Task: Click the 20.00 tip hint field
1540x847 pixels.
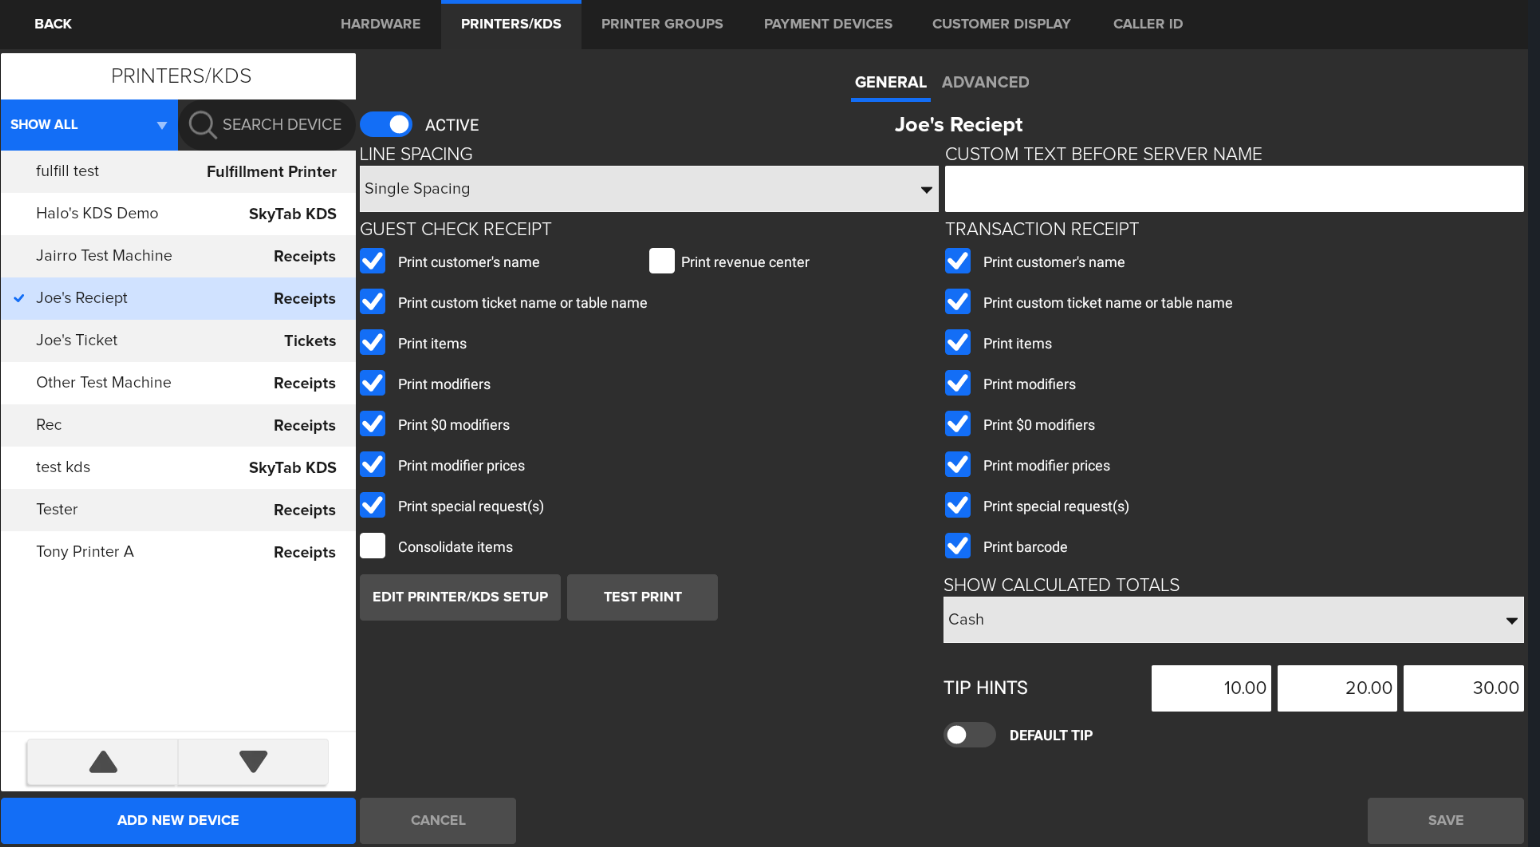Action: pyautogui.click(x=1337, y=688)
